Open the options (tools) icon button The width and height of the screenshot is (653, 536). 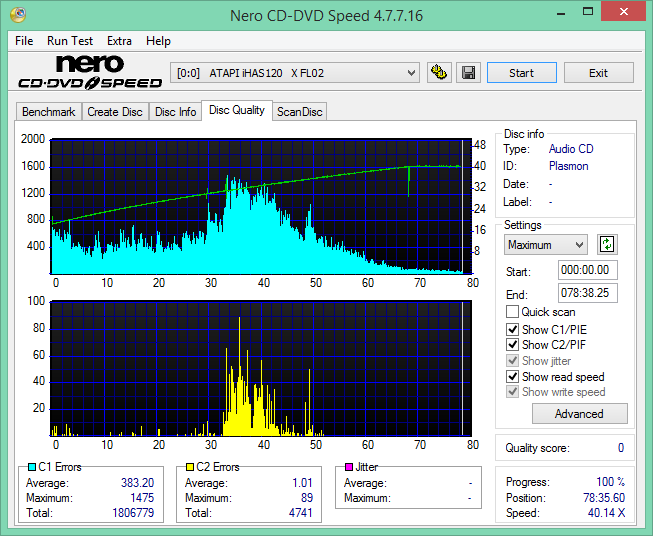439,73
